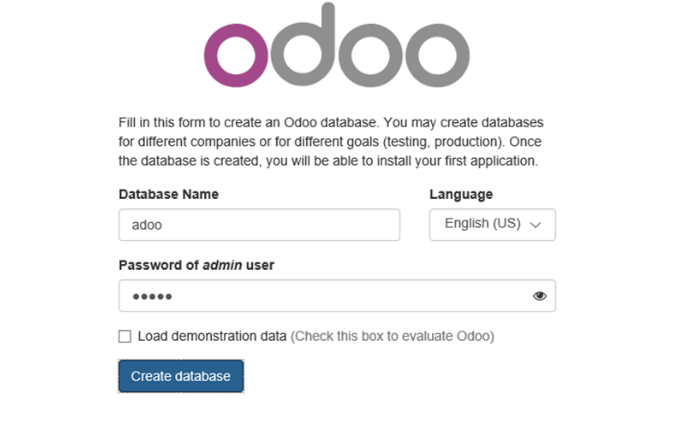Click the intro paragraph about creating databases

point(331,141)
